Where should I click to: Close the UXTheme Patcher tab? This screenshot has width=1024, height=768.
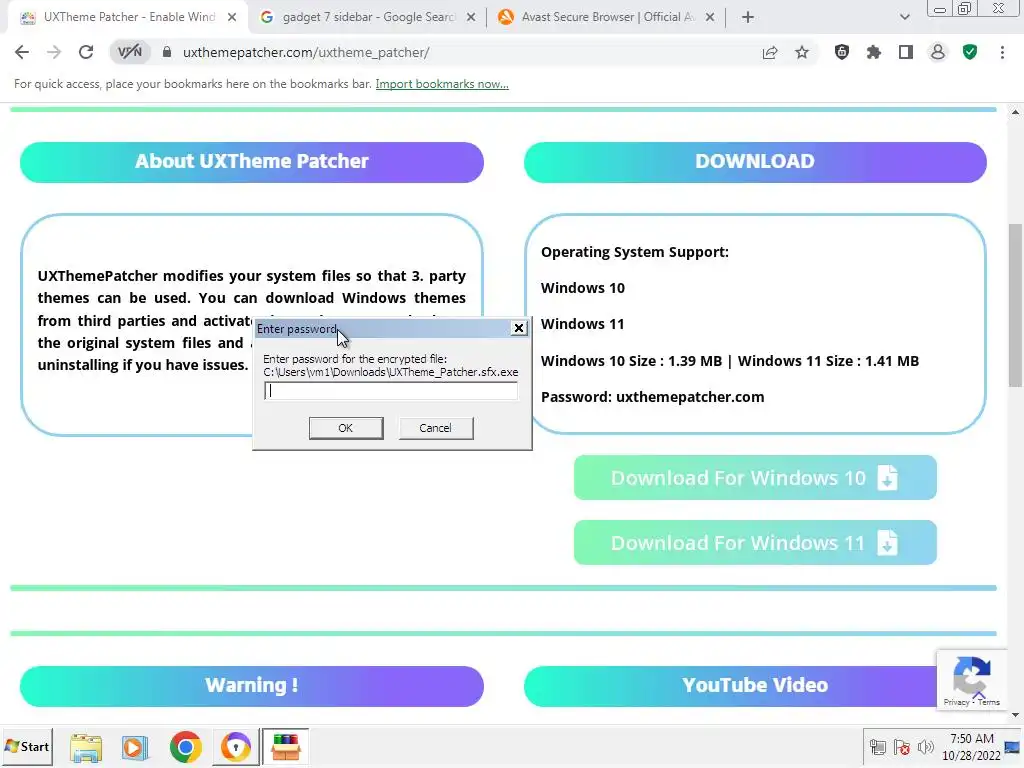click(x=232, y=18)
